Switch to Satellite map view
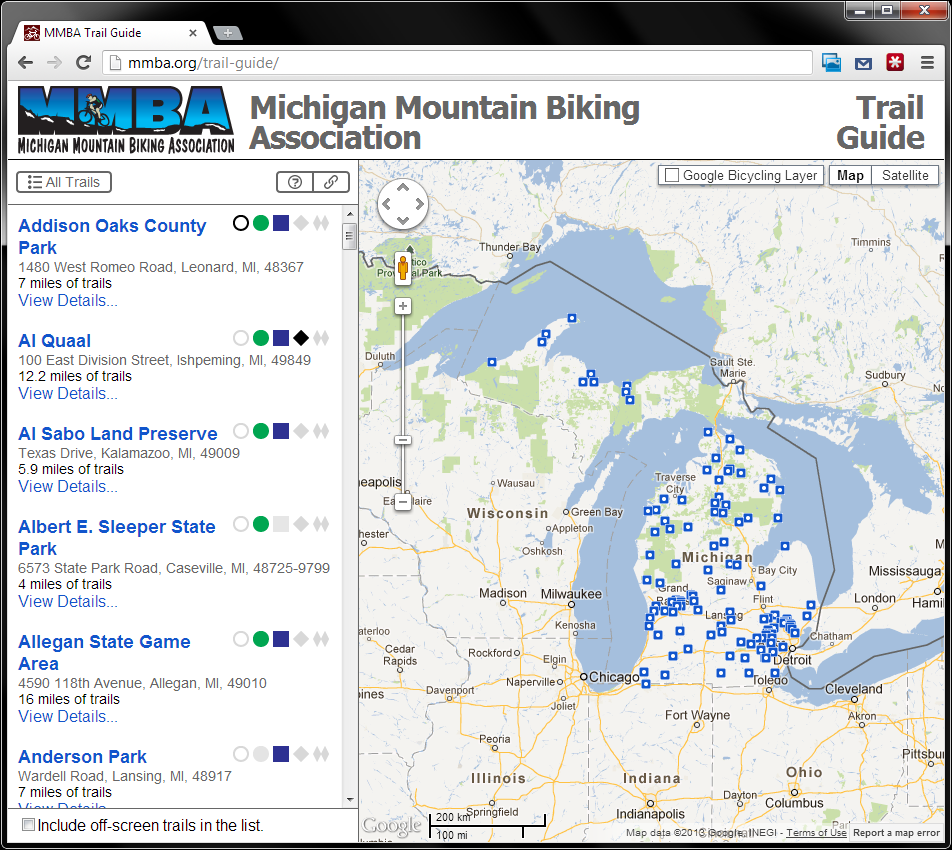The image size is (952, 850). 905,175
